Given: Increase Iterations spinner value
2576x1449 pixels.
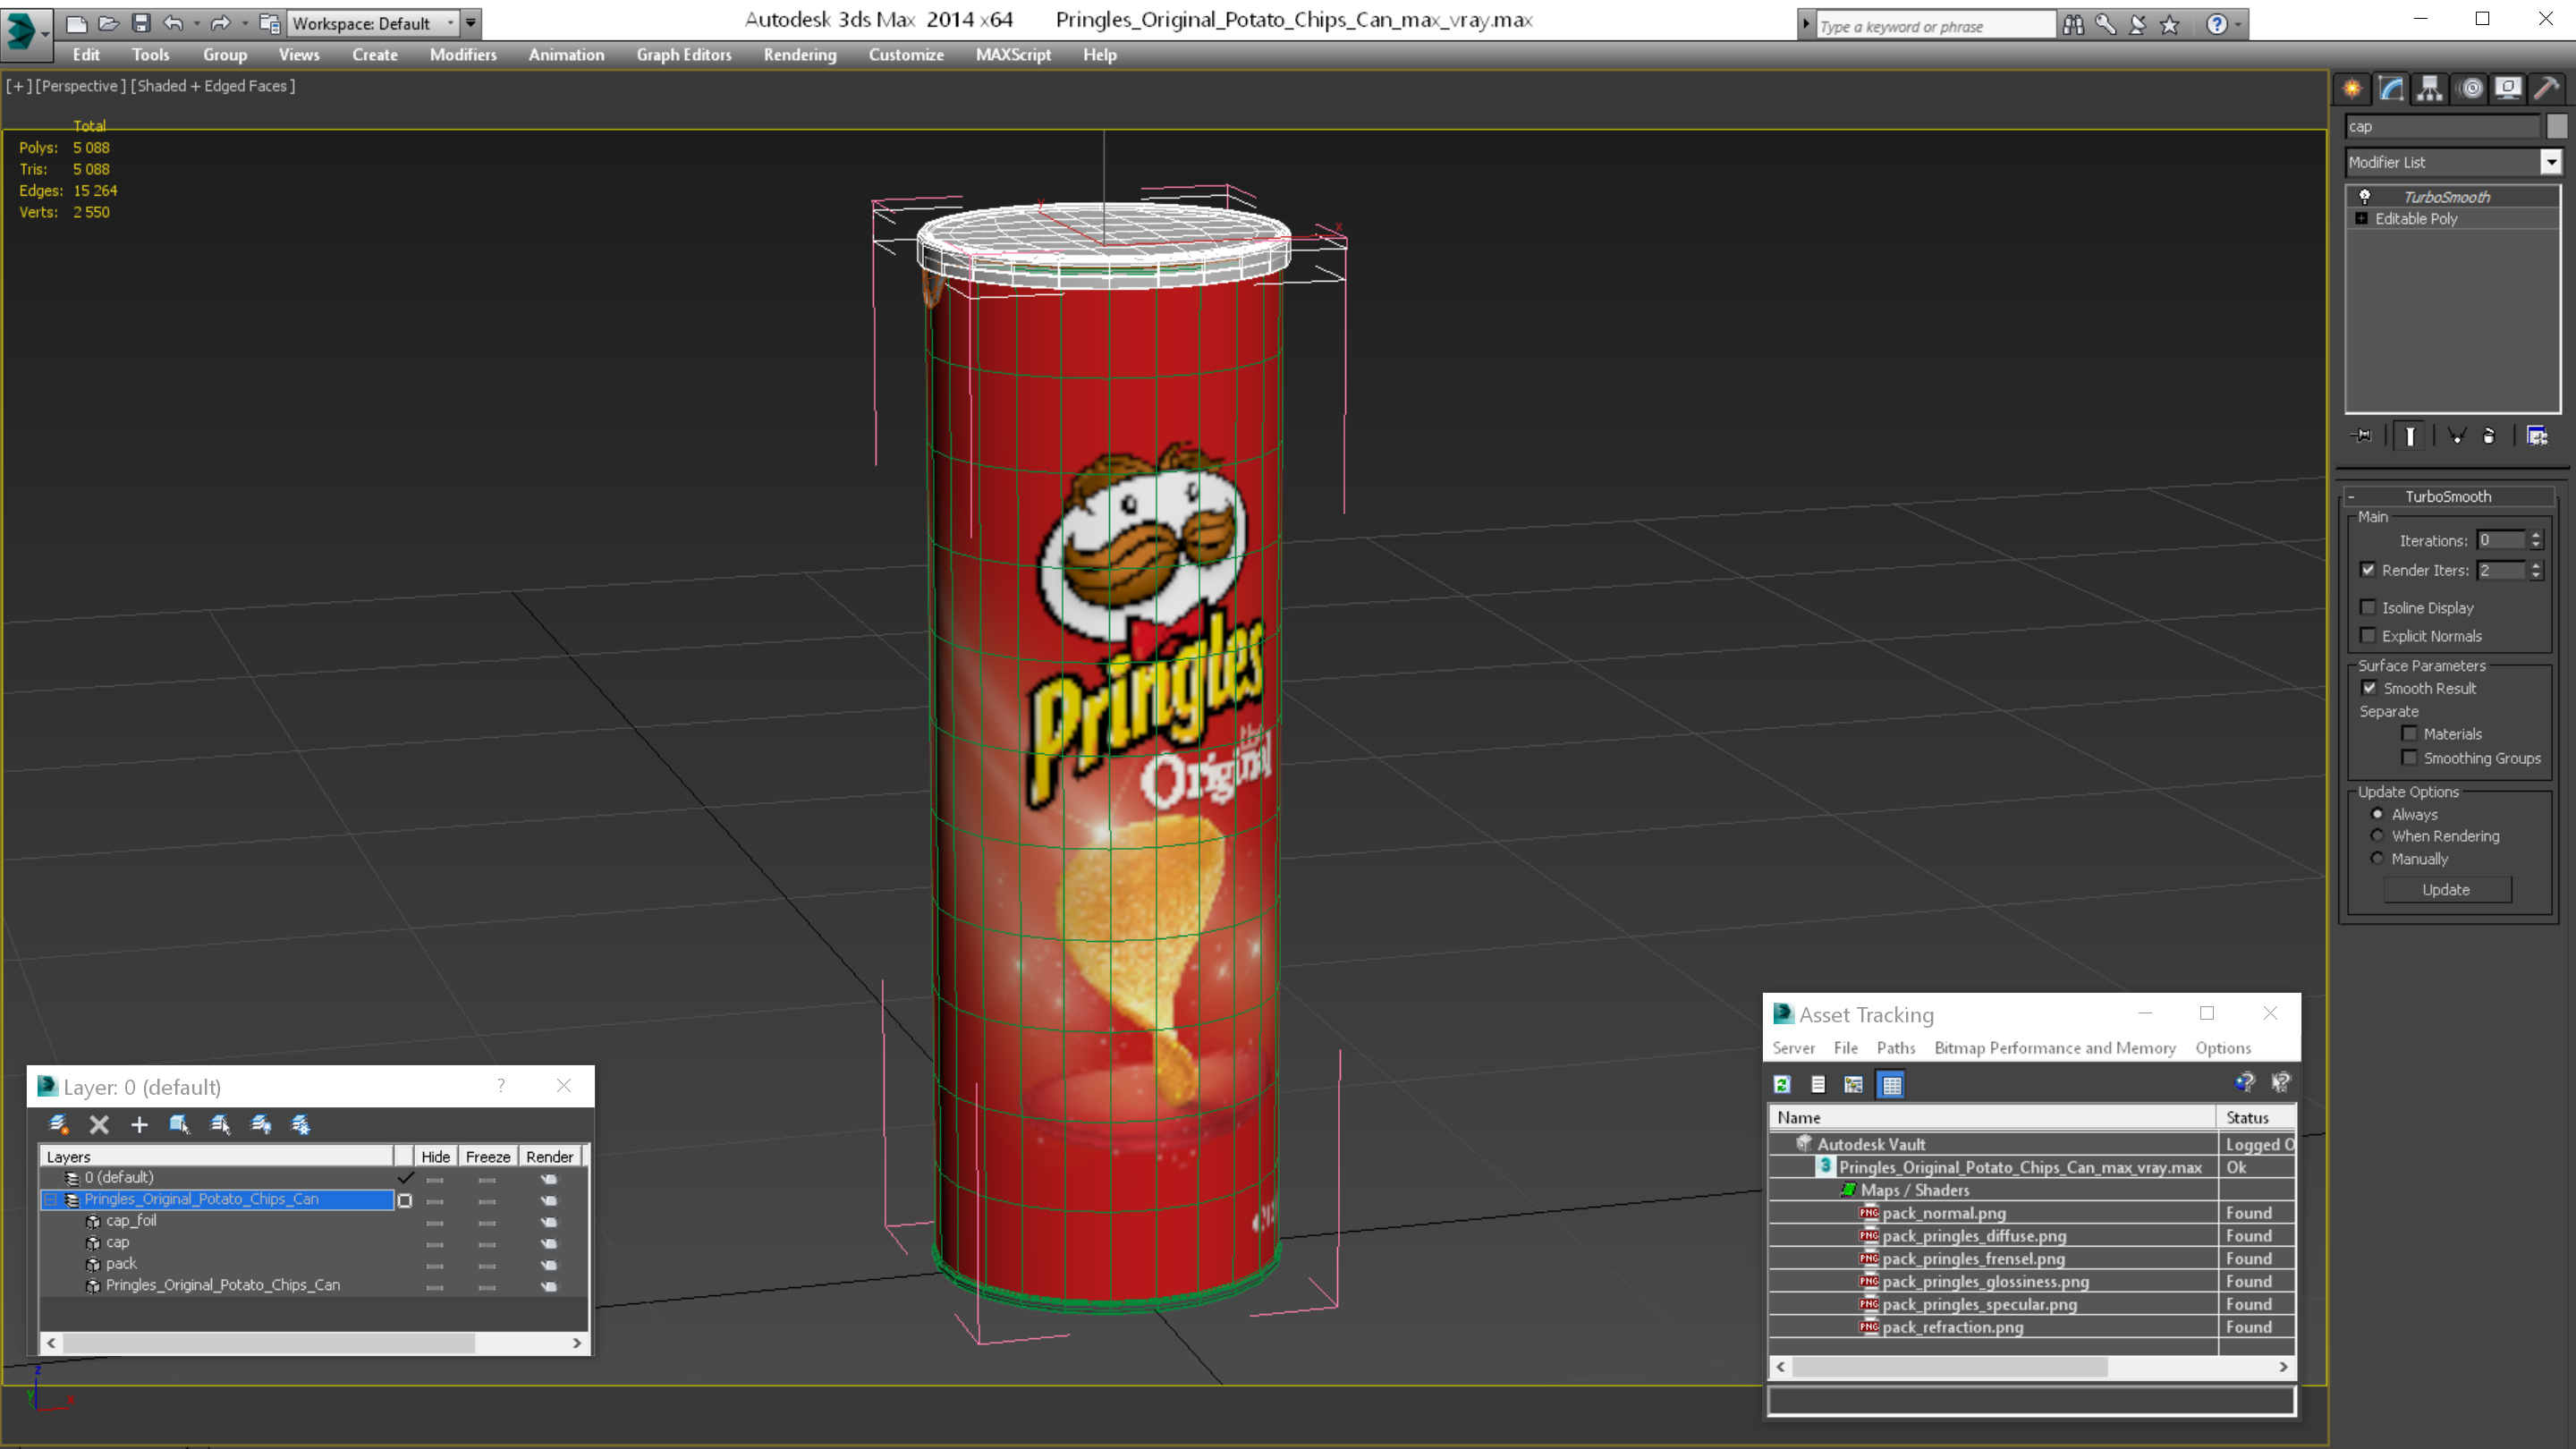Looking at the screenshot, I should (x=2536, y=535).
